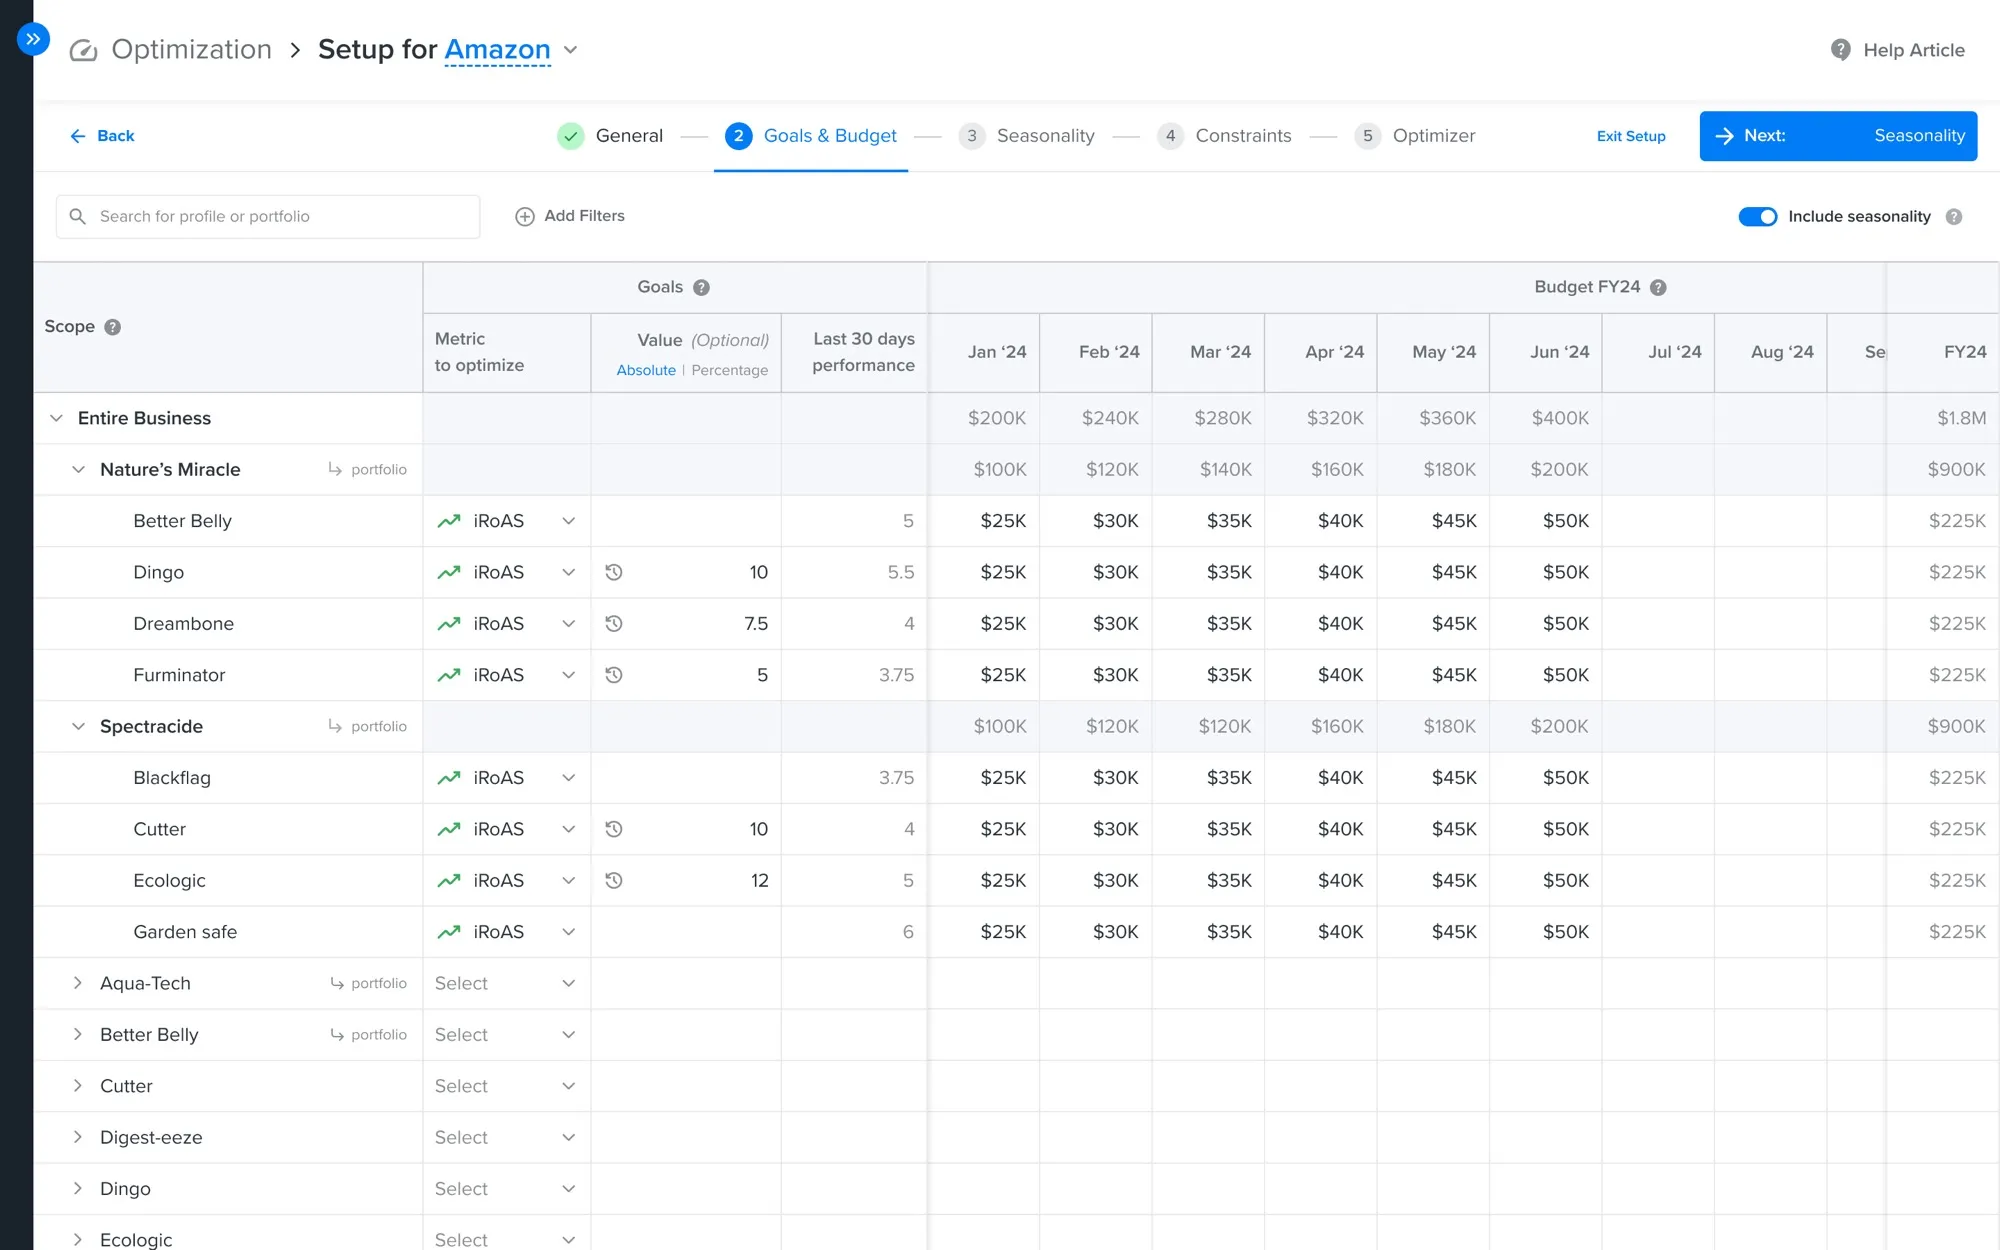Click the trend icon in Garden safe row
This screenshot has width=2000, height=1250.
[x=449, y=932]
